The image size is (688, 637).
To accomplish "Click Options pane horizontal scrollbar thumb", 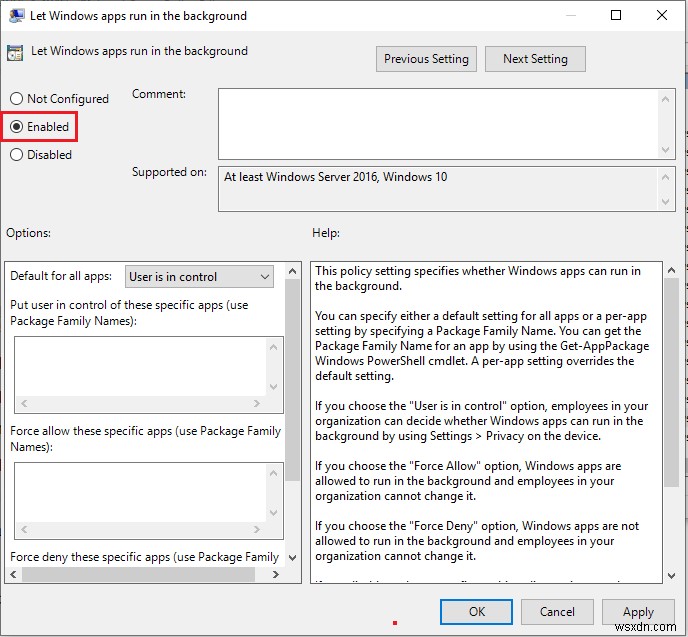I will click(x=138, y=574).
